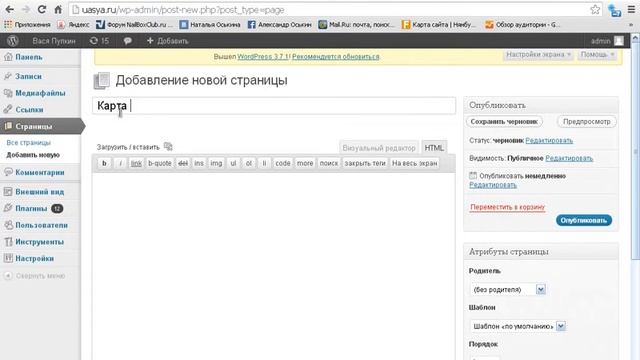Screen dimensions: 640x360
Task: Open comments bubble in admin bar
Action: click(x=128, y=41)
